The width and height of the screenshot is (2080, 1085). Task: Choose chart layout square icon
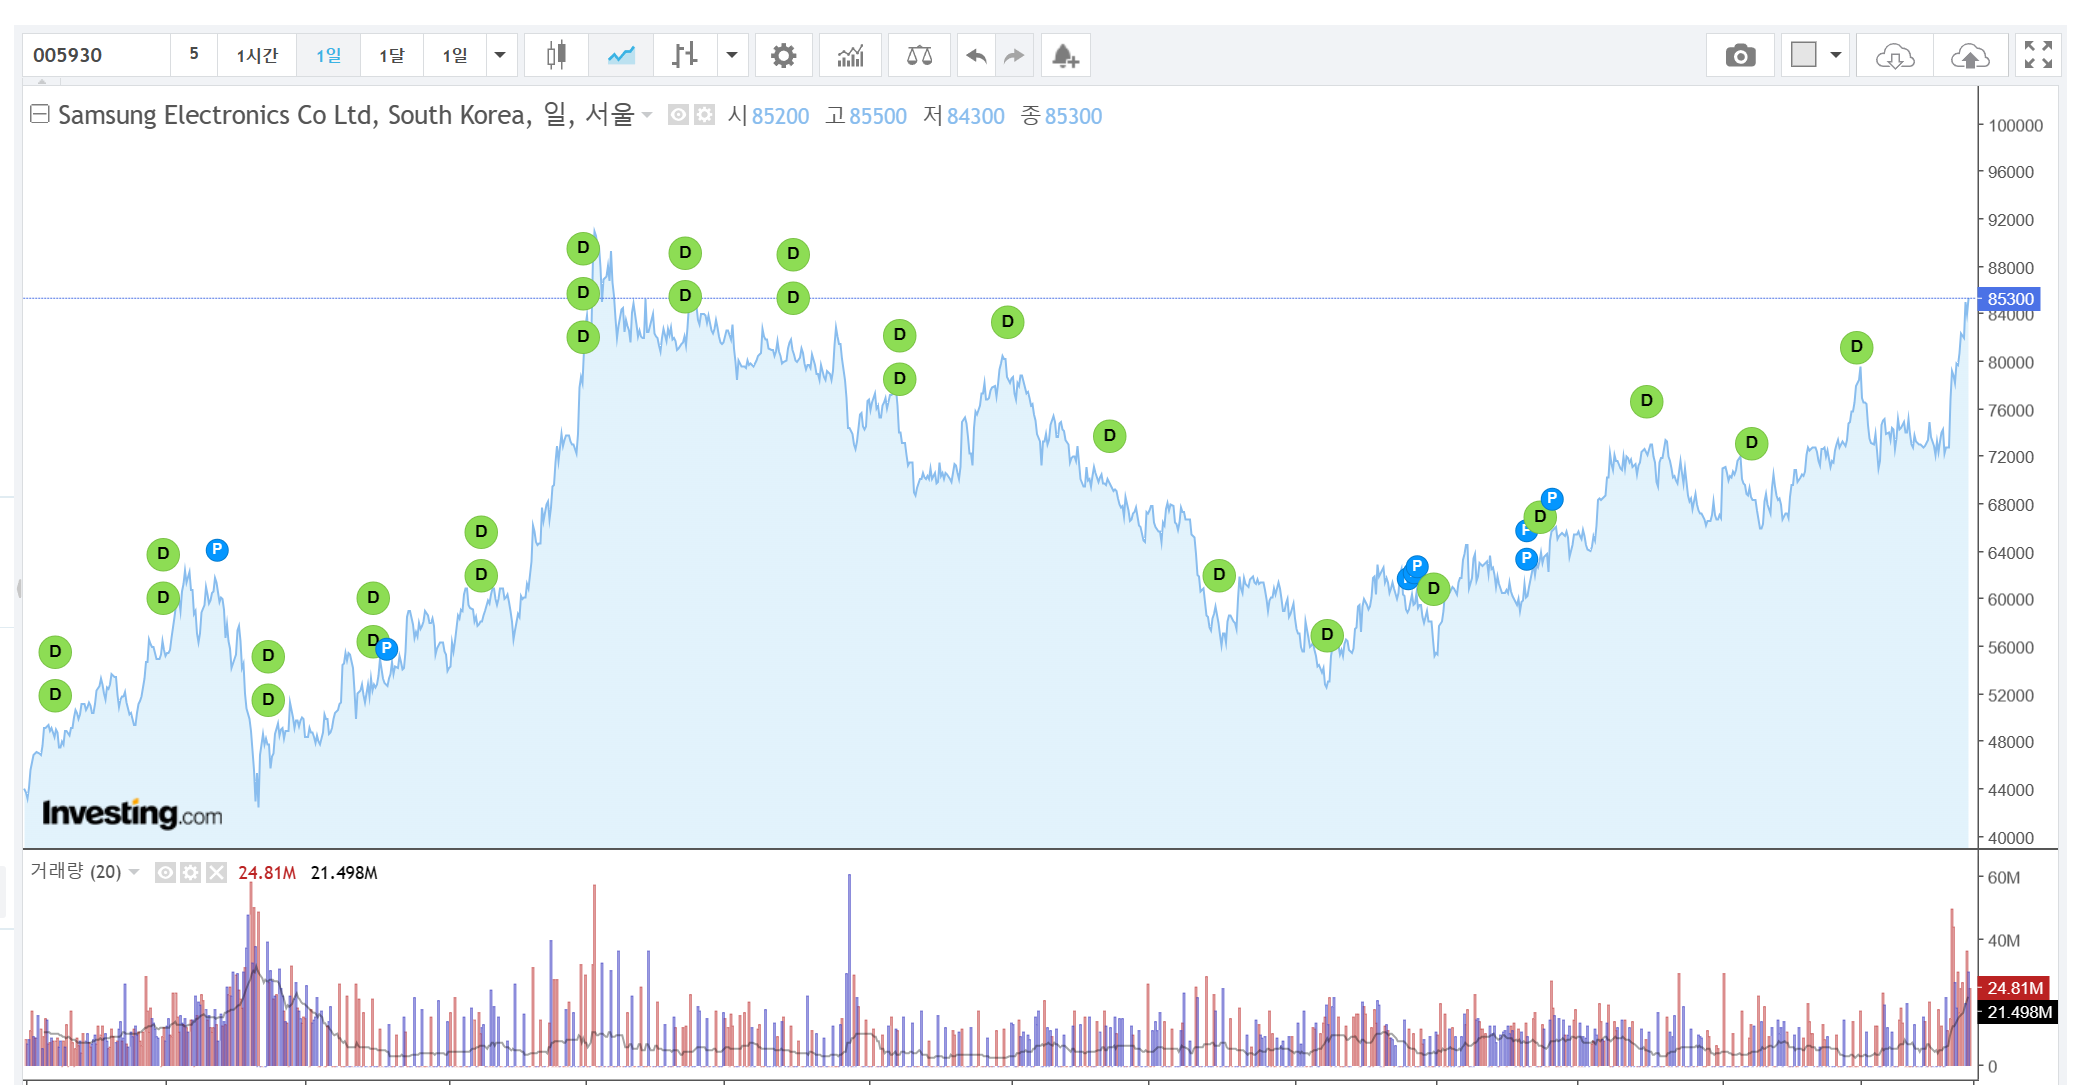click(x=1804, y=54)
